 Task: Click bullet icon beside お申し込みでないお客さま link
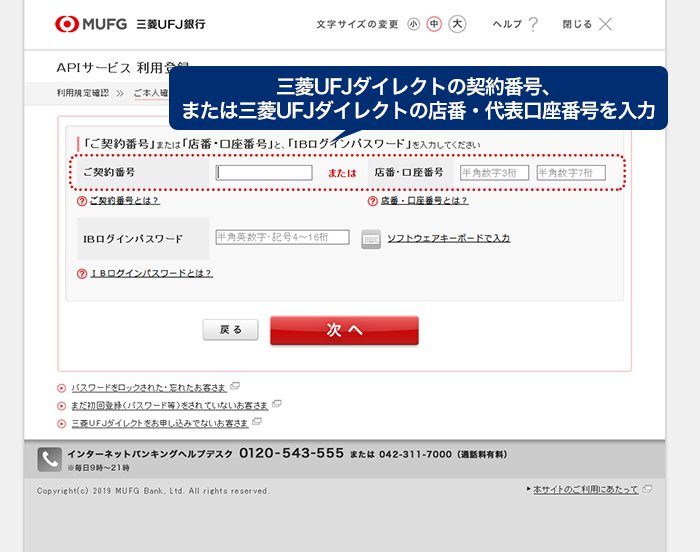(x=62, y=424)
